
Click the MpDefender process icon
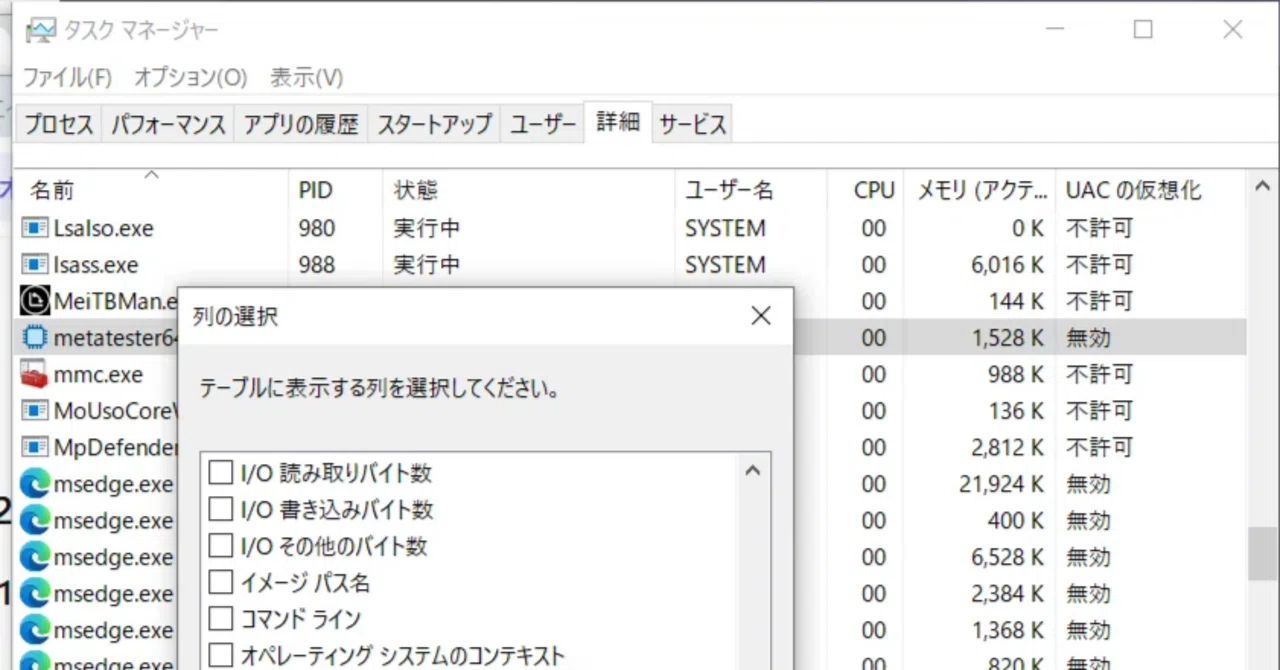[35, 447]
